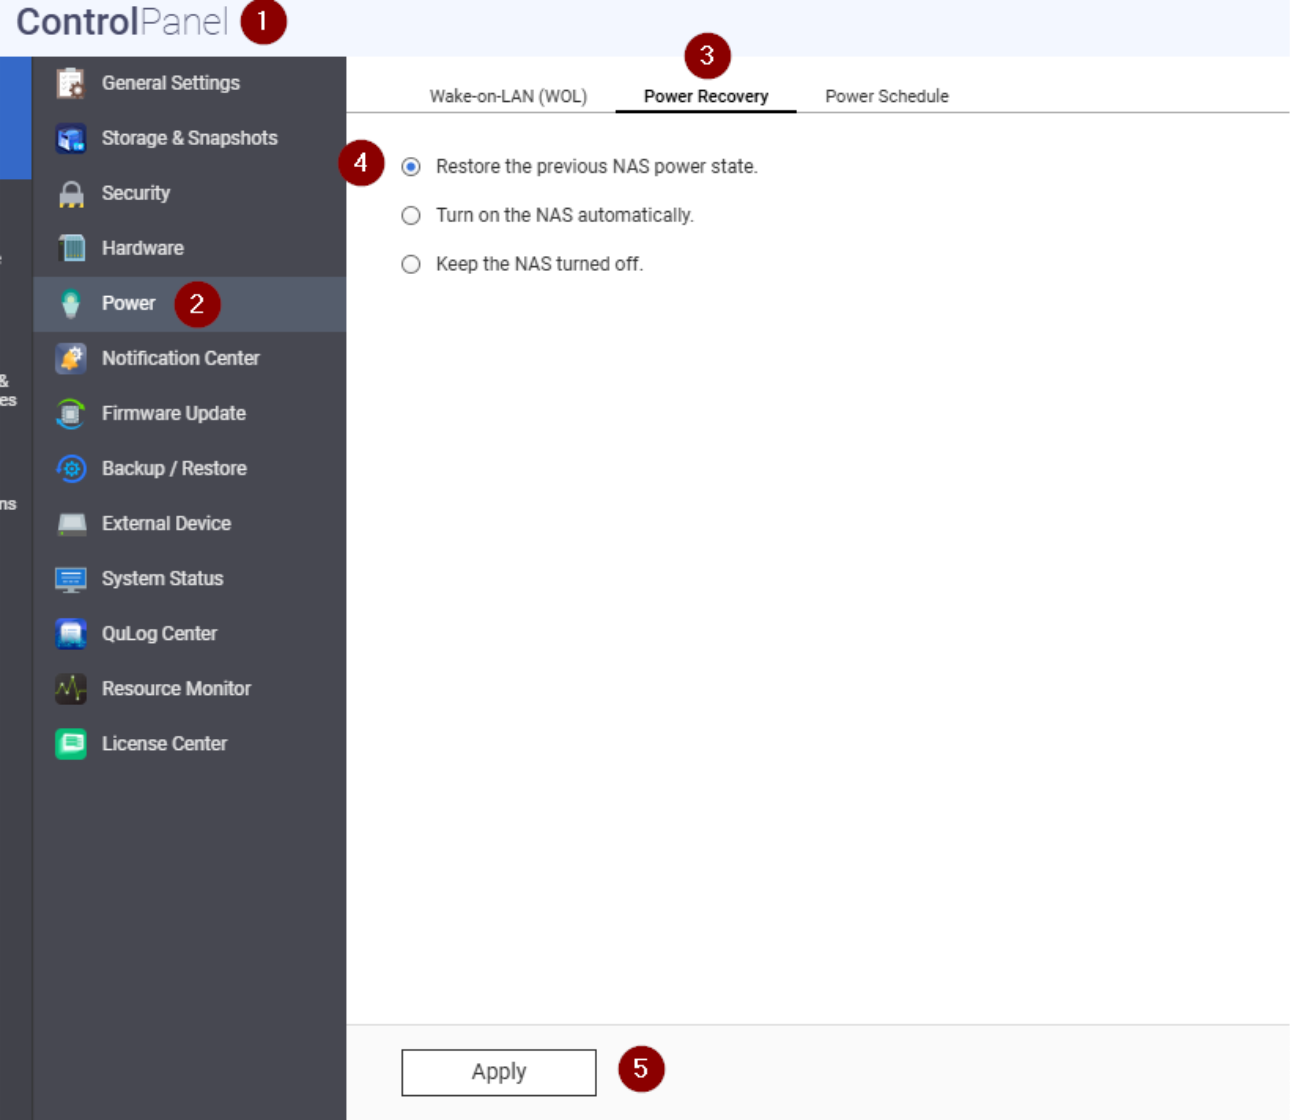Click the External Device drive icon

71,523
